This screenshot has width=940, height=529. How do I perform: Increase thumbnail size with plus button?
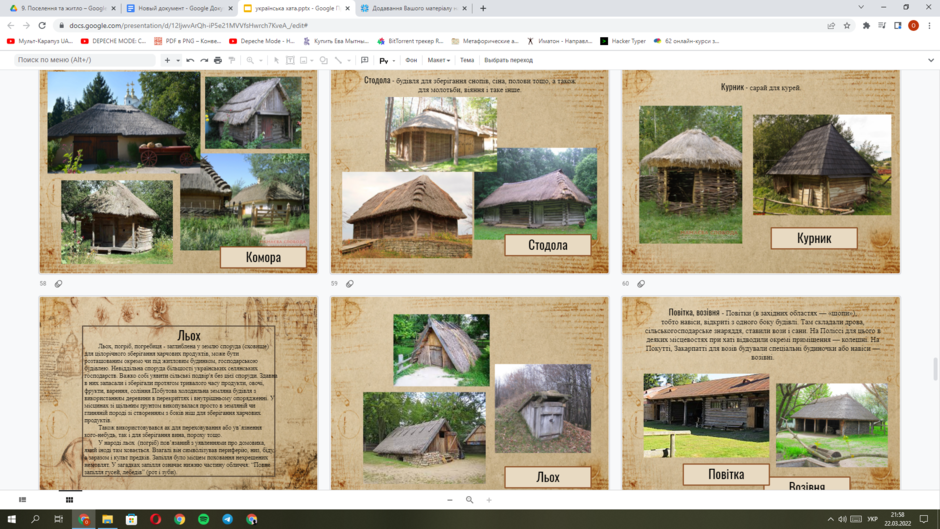[489, 500]
